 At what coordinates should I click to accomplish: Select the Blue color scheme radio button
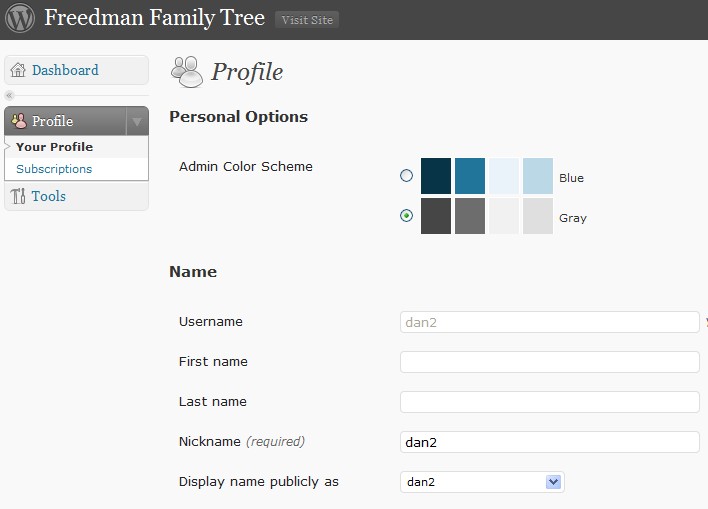pos(406,176)
